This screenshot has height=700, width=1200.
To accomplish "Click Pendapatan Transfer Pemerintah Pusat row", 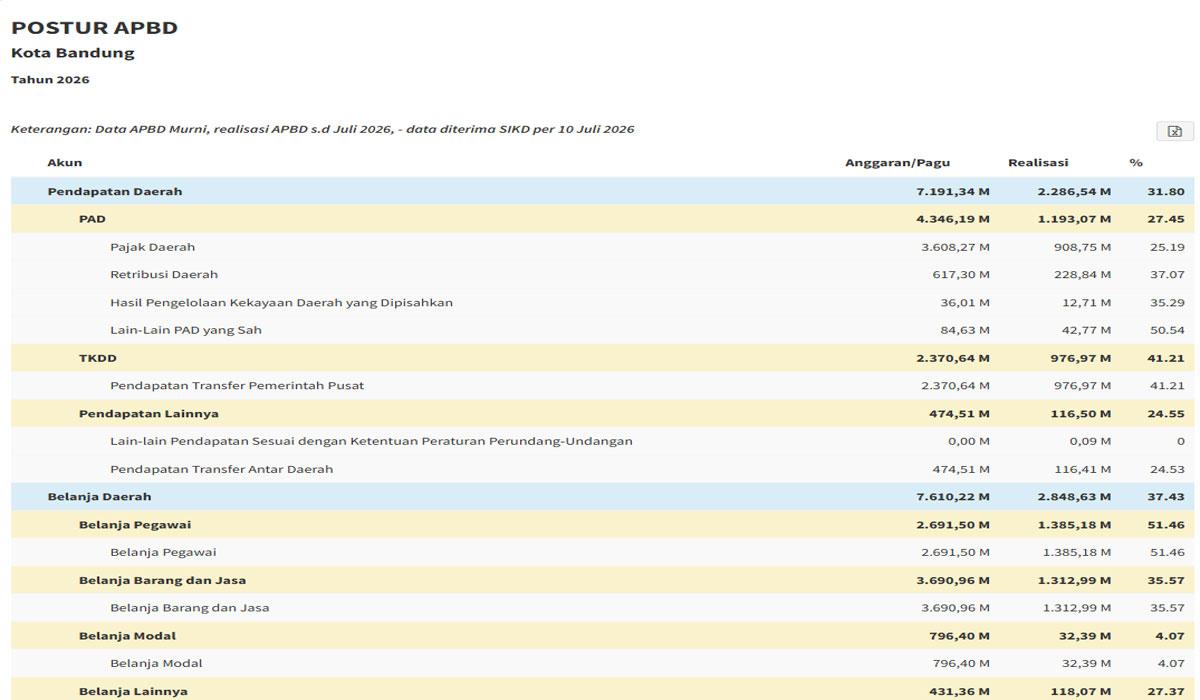I will [x=603, y=386].
